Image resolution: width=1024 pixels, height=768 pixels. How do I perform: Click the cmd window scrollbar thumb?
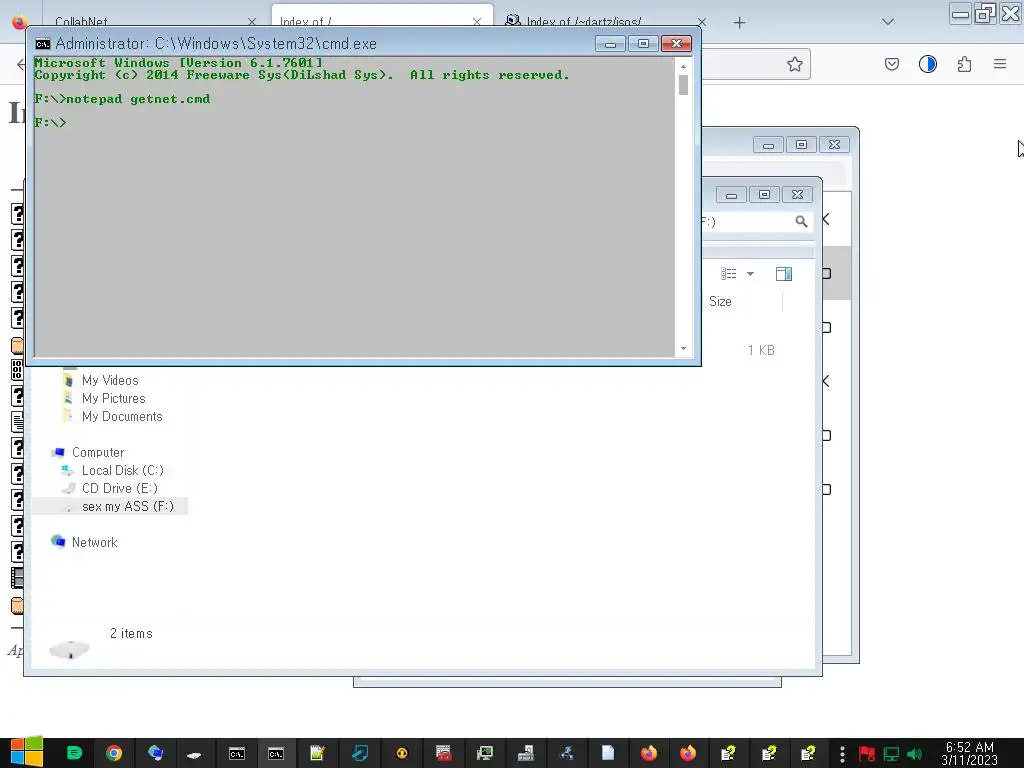pos(683,85)
